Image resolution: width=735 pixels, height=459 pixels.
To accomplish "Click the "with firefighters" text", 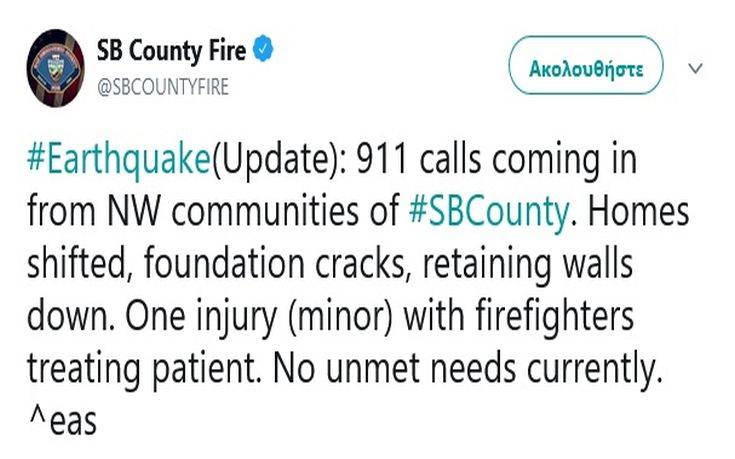I will (535, 319).
